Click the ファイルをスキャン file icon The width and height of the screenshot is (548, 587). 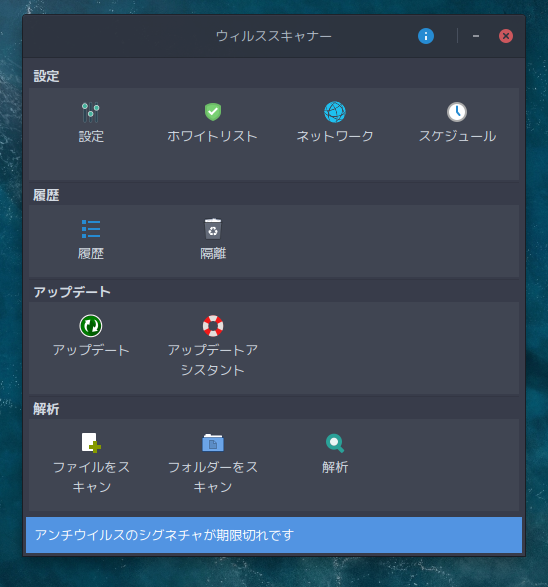coord(91,443)
